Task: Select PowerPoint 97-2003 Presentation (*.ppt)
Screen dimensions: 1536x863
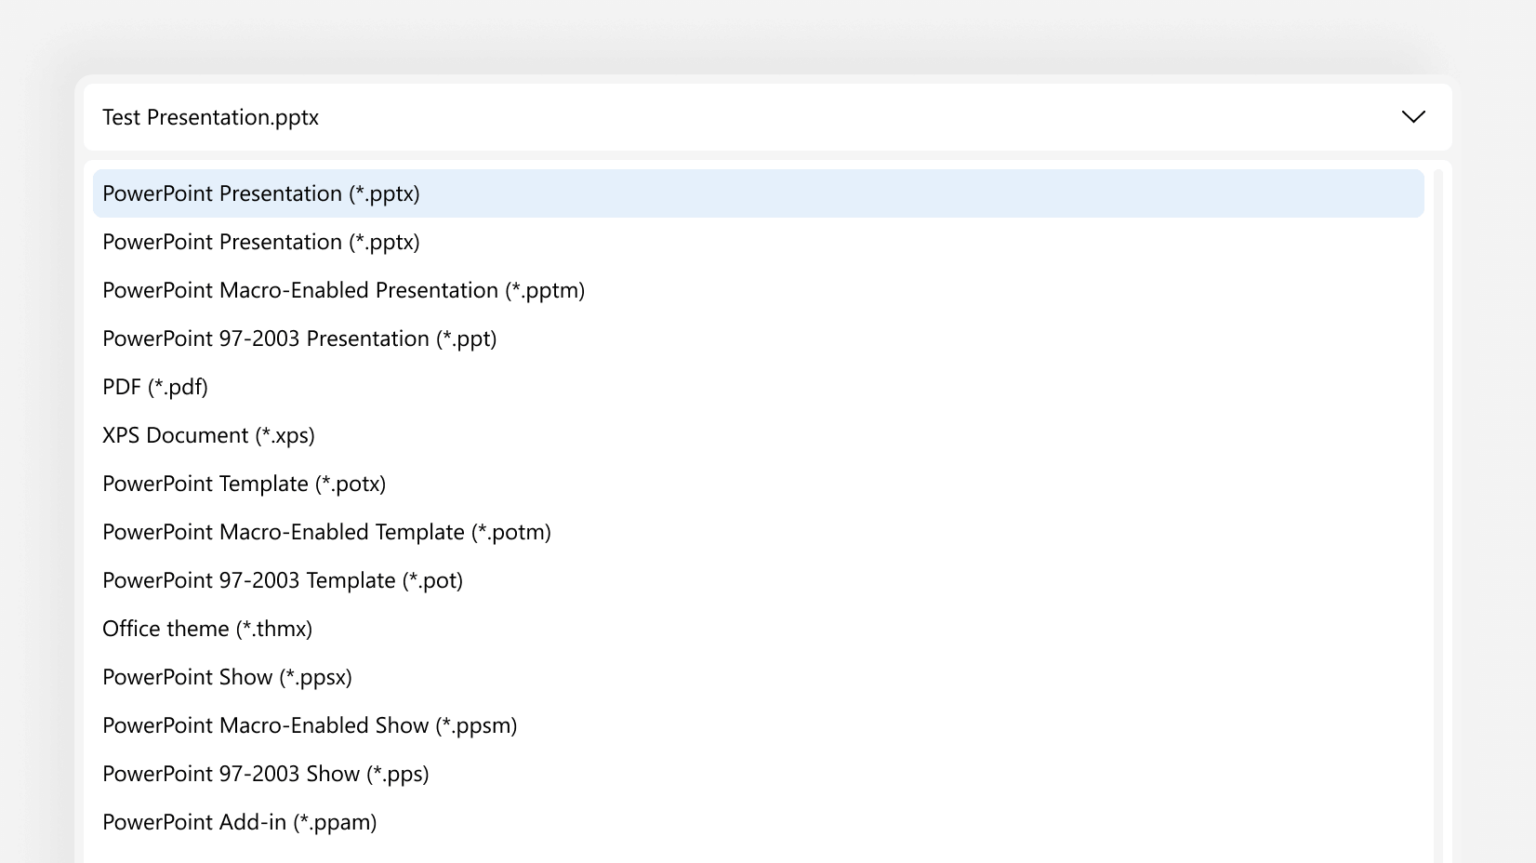Action: [x=299, y=338]
